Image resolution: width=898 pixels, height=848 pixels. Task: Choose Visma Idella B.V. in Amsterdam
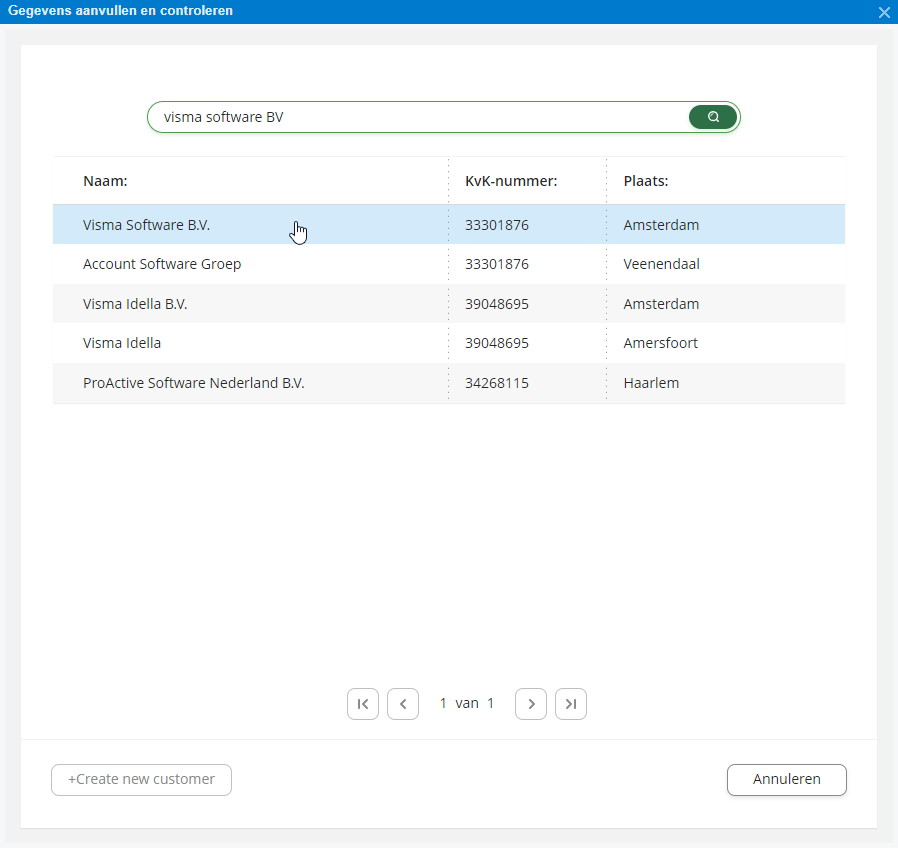coord(448,303)
